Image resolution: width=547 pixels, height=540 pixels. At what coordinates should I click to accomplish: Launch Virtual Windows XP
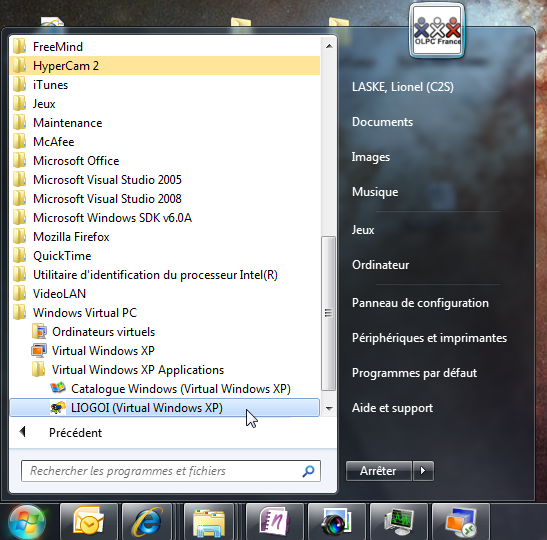coord(165,351)
